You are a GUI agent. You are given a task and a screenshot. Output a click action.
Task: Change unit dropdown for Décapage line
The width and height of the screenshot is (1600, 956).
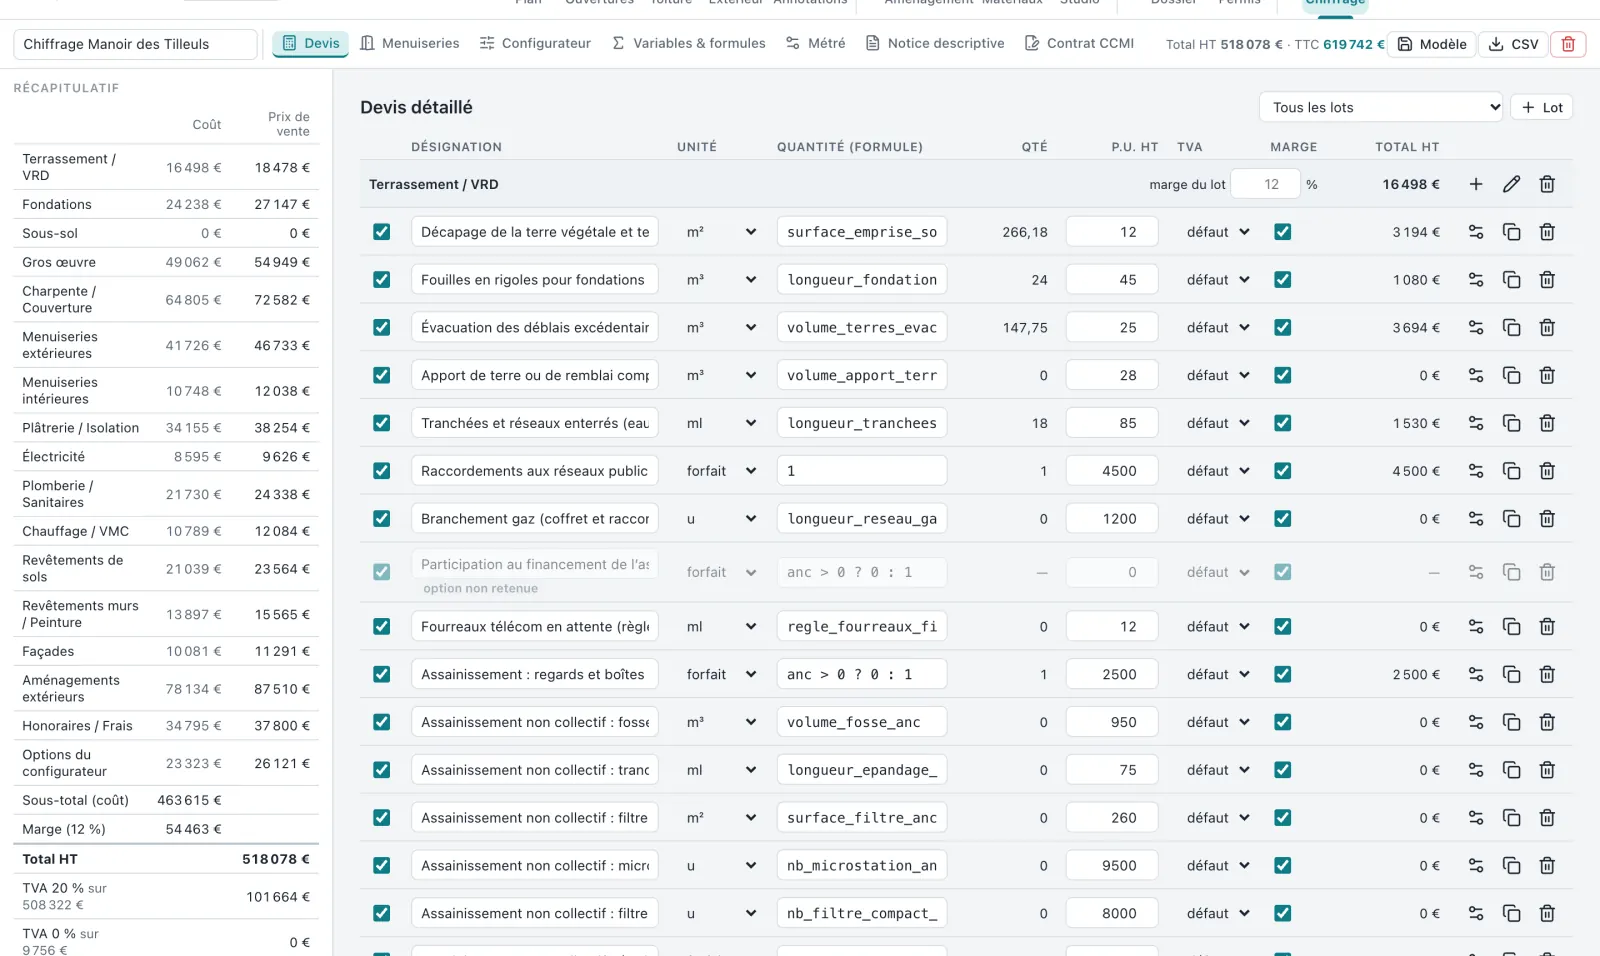pyautogui.click(x=721, y=232)
